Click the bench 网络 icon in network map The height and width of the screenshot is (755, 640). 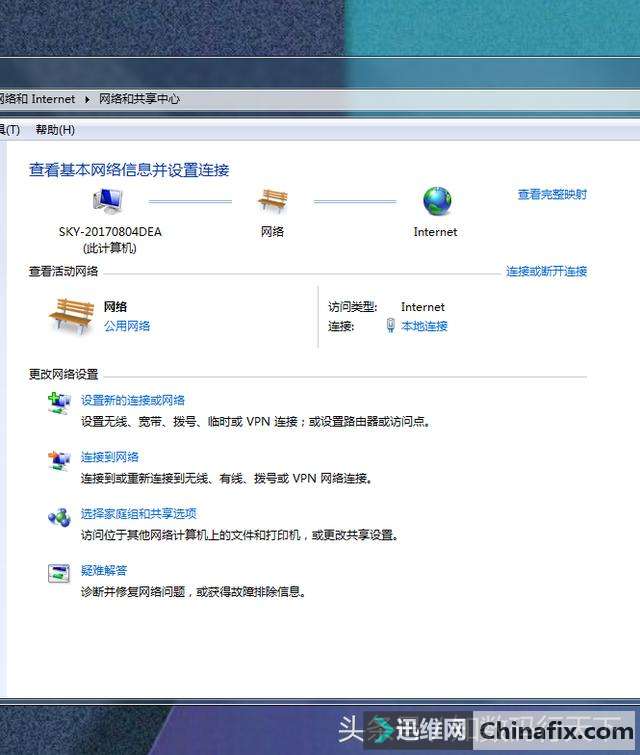(272, 201)
